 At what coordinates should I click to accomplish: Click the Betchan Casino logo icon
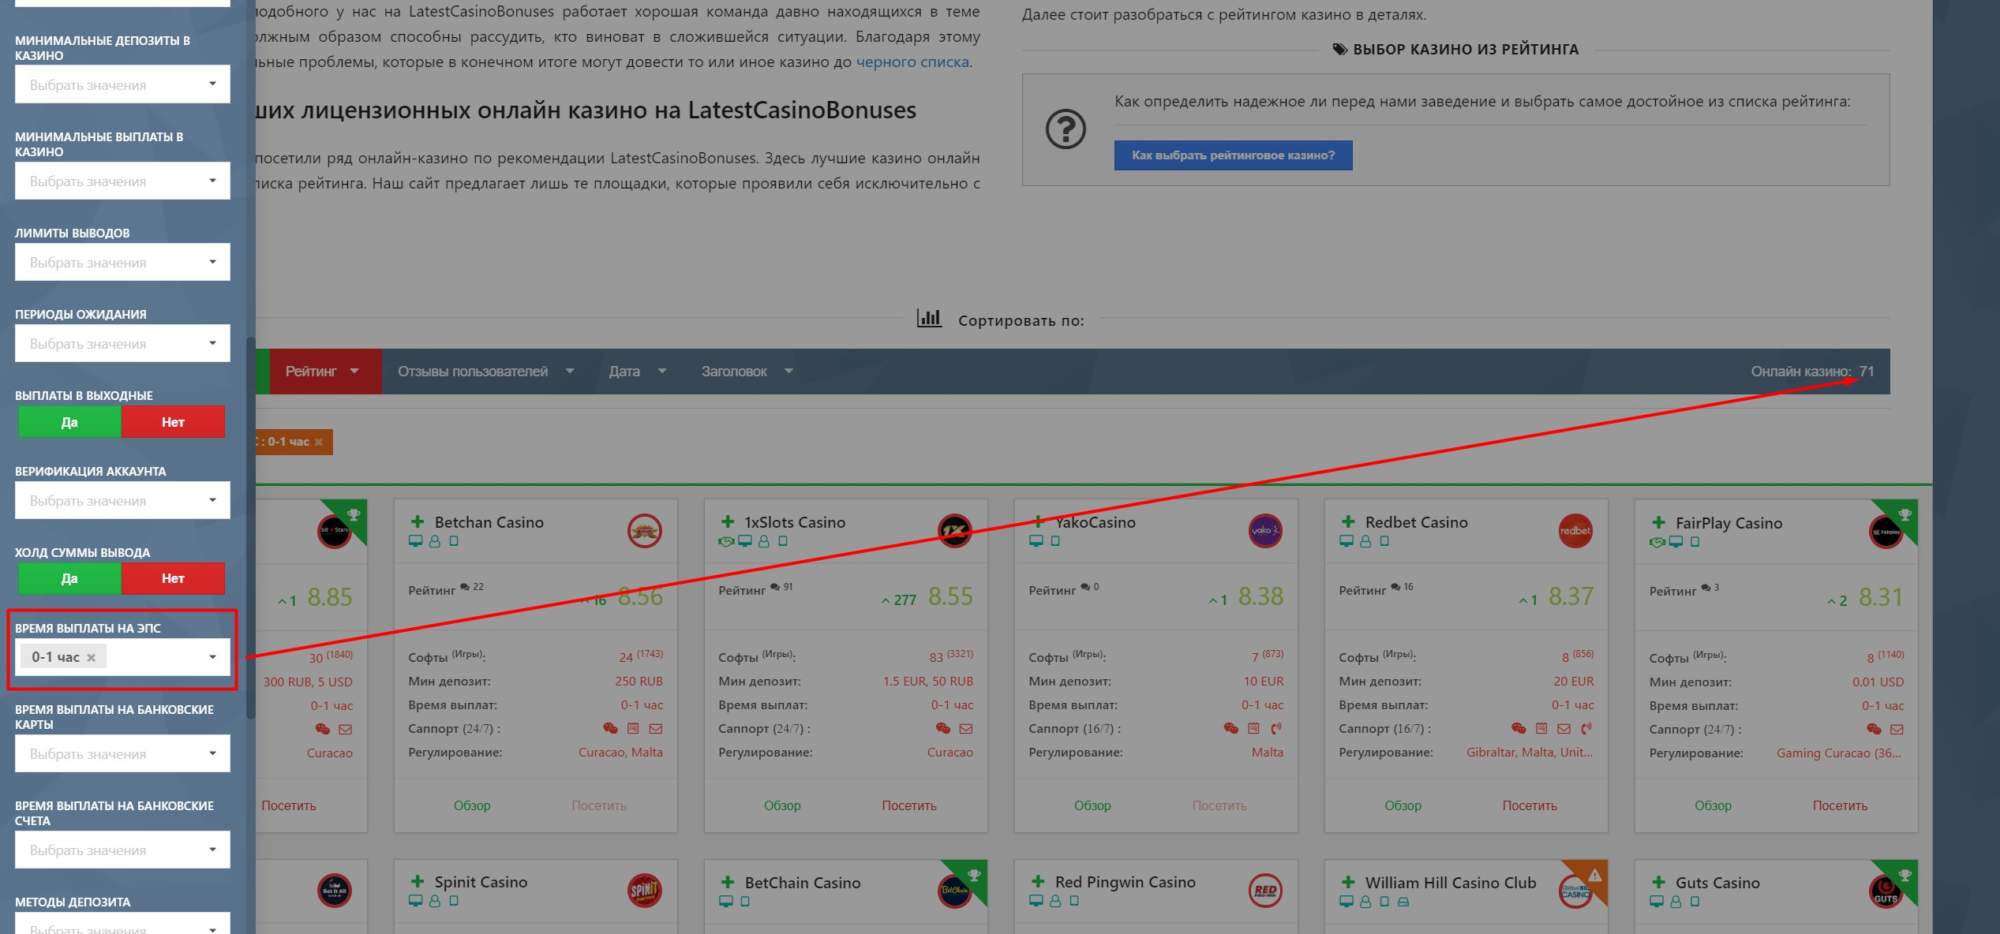[644, 531]
